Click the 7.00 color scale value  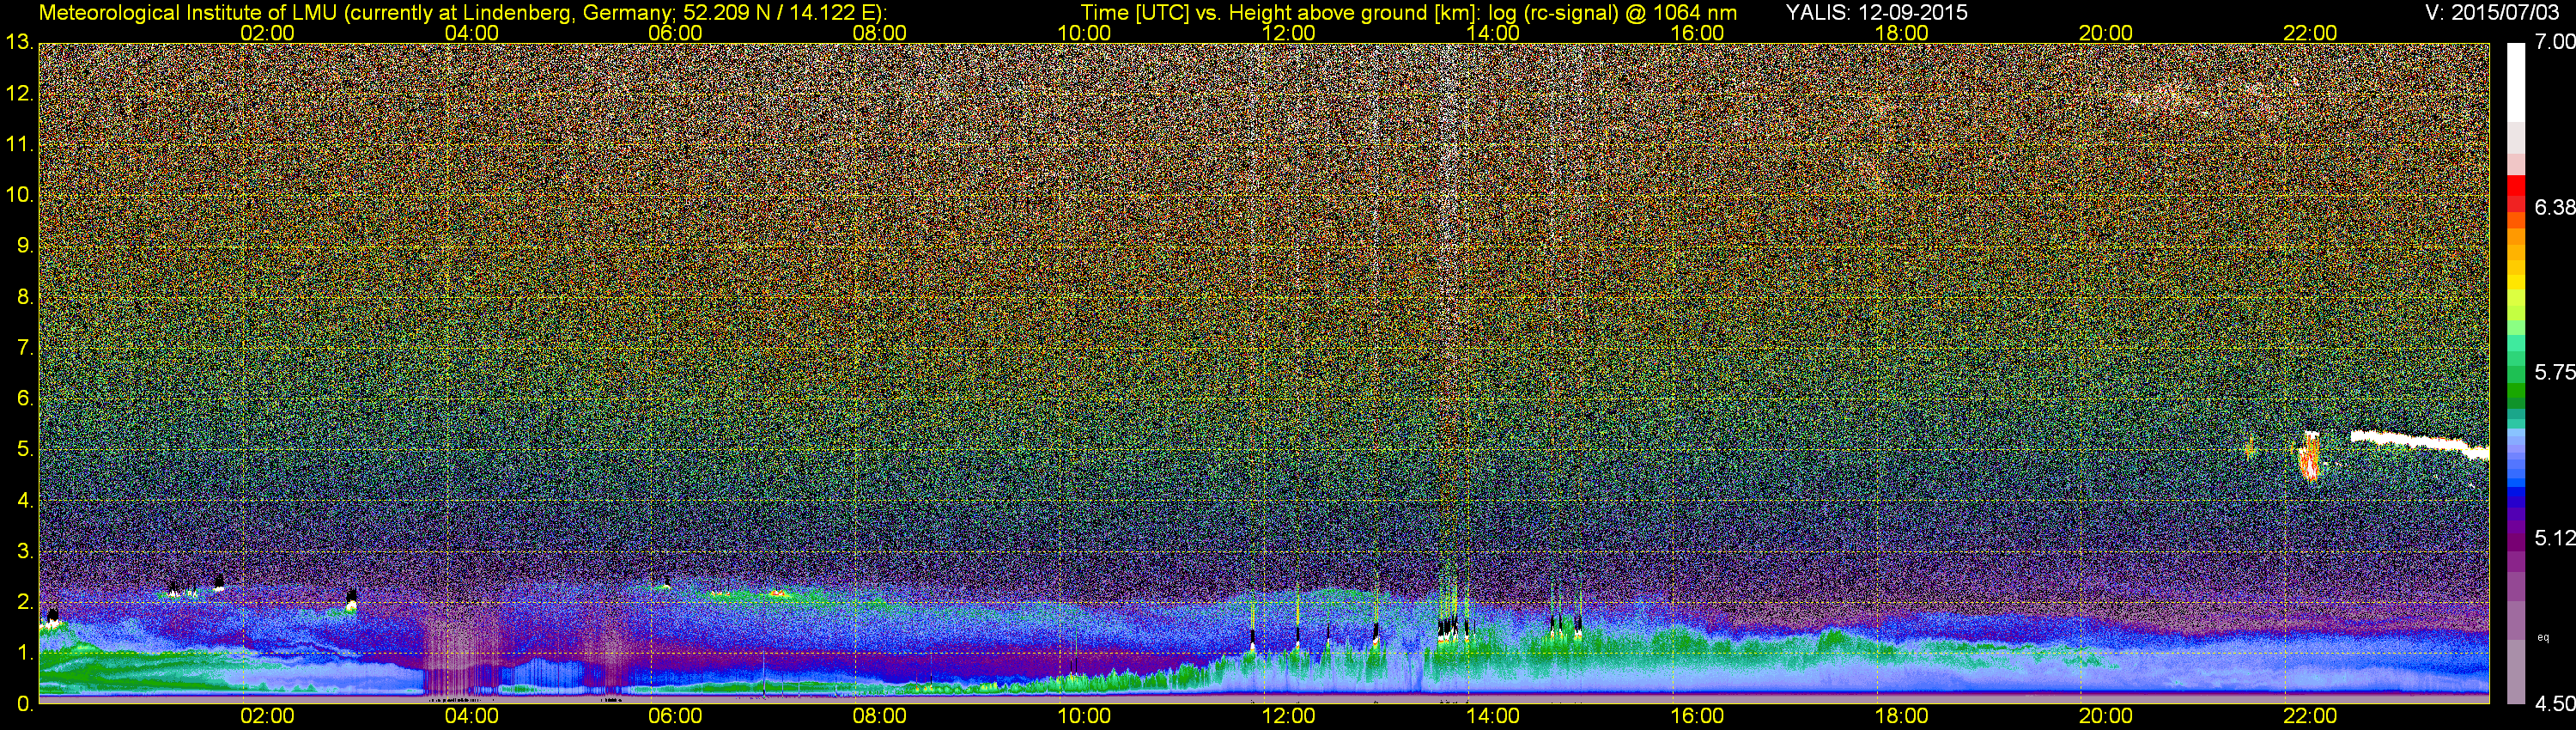tap(2555, 42)
